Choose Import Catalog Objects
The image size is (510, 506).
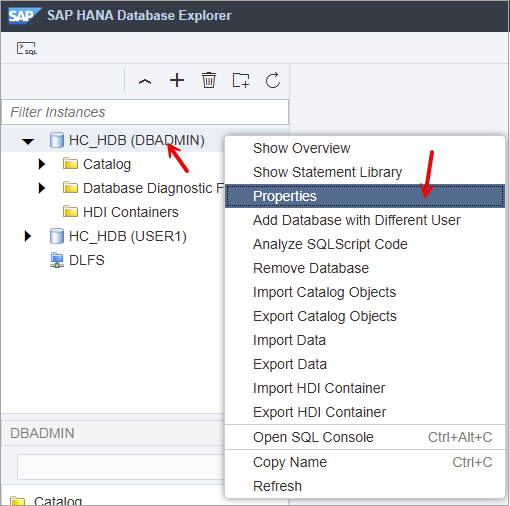[x=365, y=292]
